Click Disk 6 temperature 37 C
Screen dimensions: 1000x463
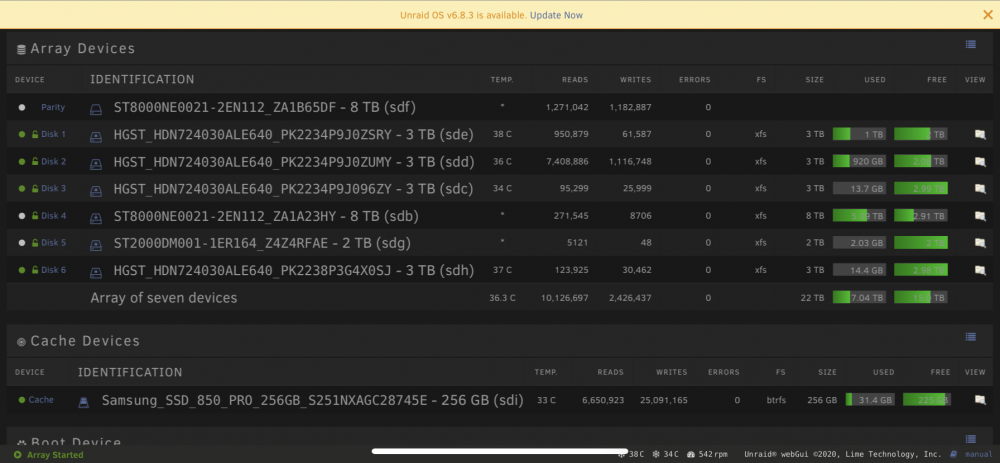[x=502, y=270]
